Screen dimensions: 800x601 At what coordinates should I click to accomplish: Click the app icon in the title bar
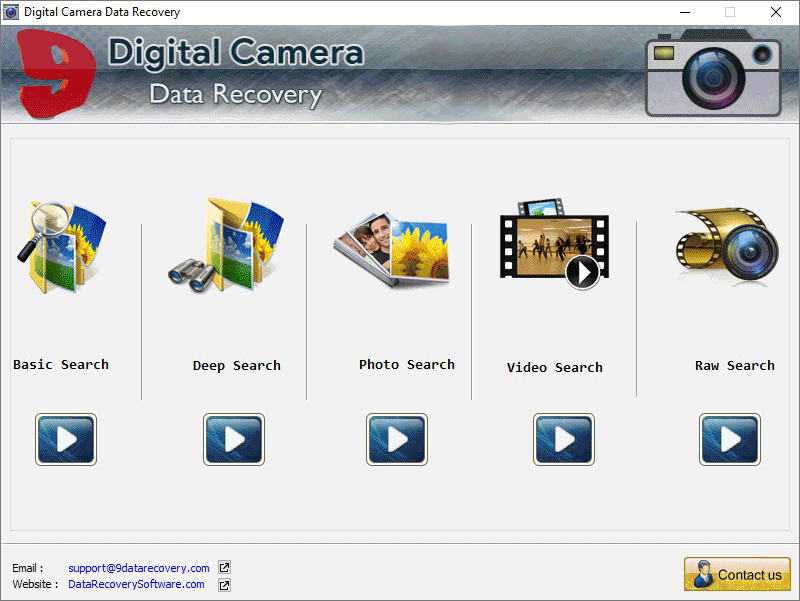coord(12,11)
